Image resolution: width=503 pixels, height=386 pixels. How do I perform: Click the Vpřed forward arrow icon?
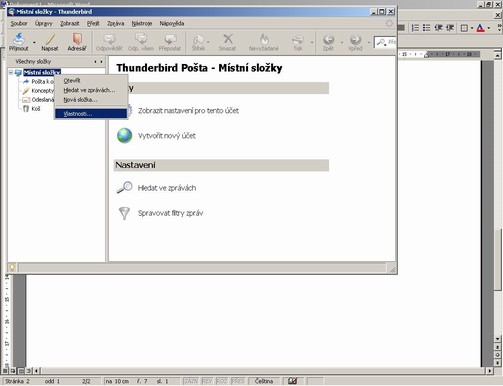tap(355, 40)
